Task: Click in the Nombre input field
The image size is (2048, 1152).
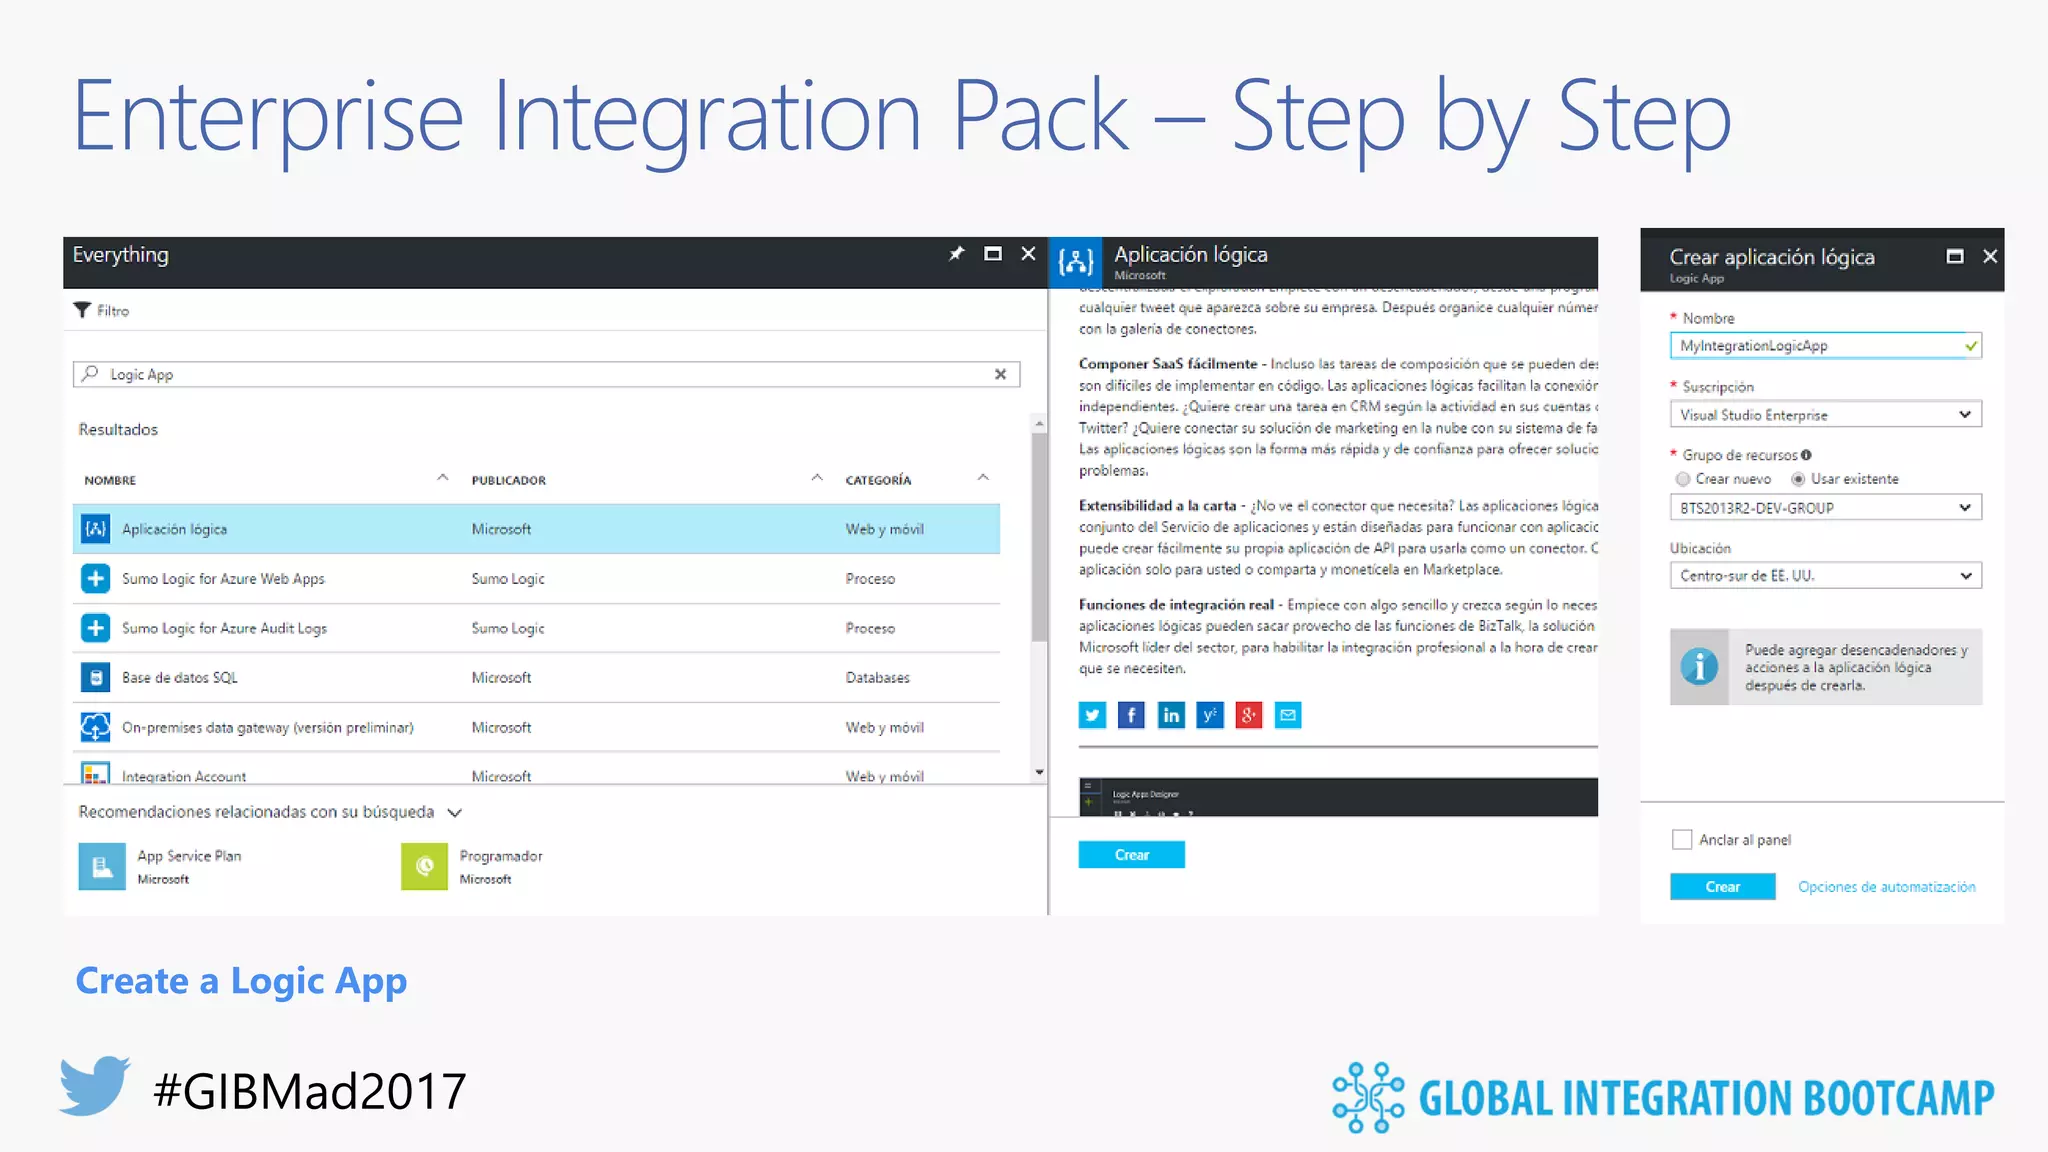Action: point(1826,345)
